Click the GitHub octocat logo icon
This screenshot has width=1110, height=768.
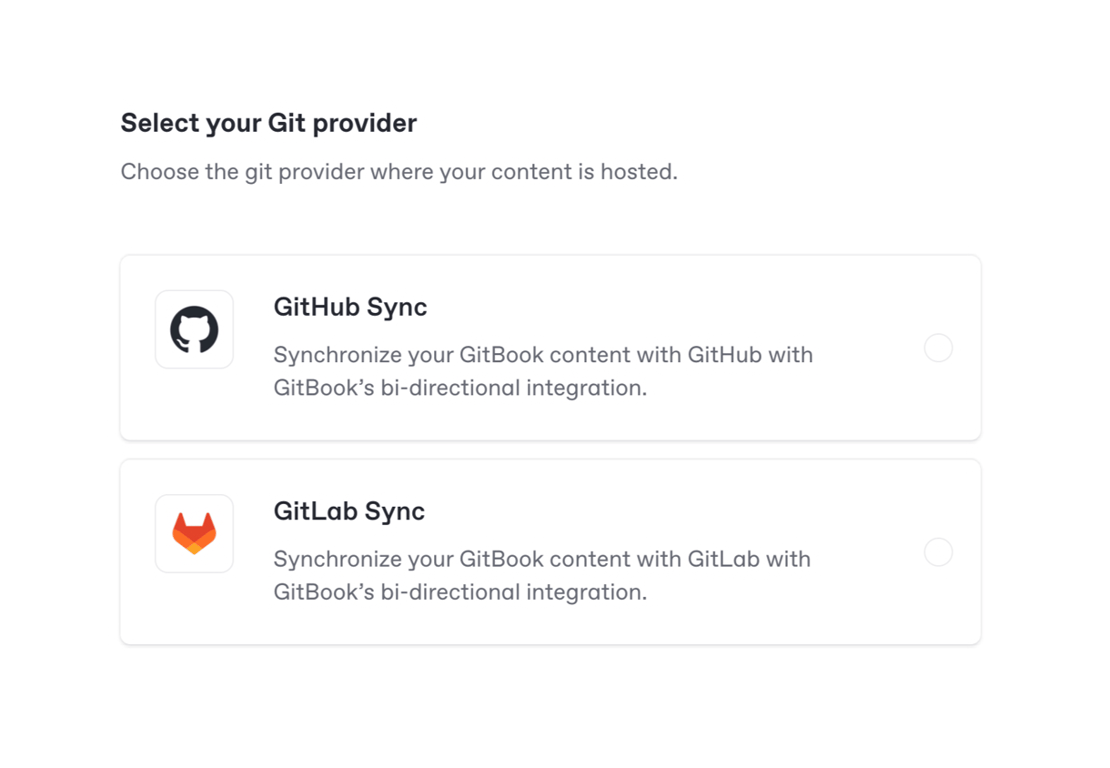point(194,329)
